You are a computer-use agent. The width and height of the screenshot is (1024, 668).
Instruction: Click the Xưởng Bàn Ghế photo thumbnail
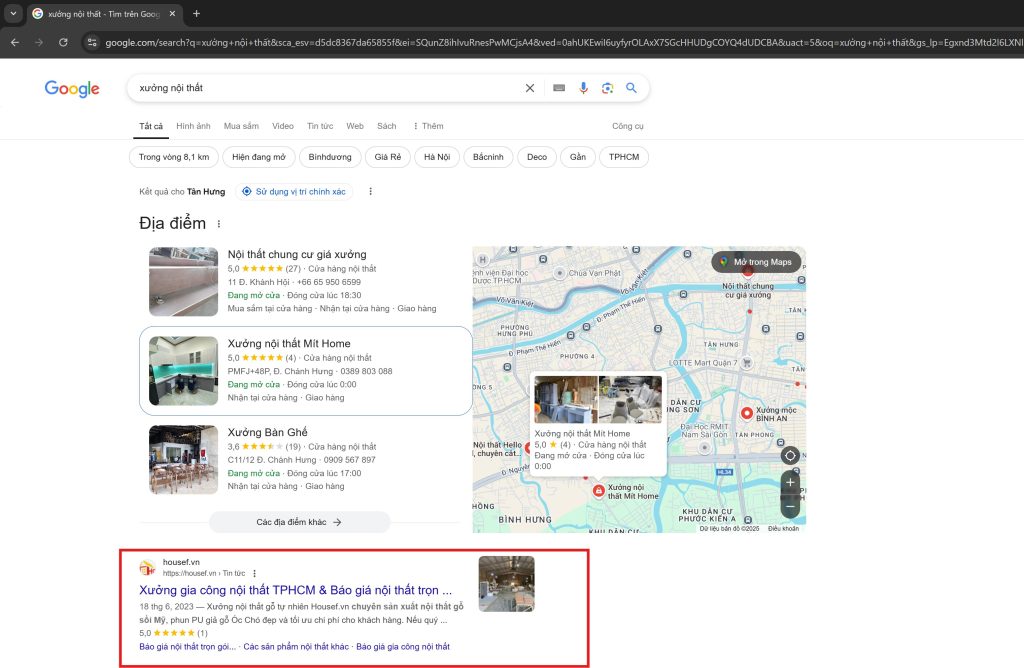[x=184, y=460]
